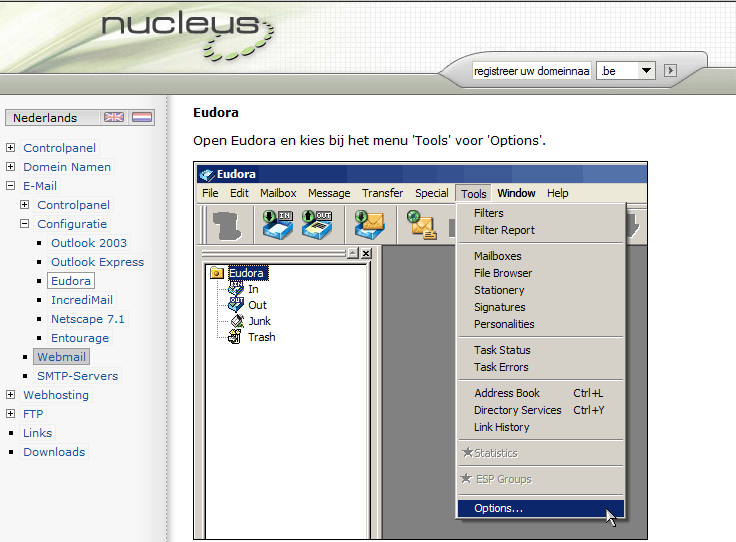Open the File menu in Eudora

point(210,193)
